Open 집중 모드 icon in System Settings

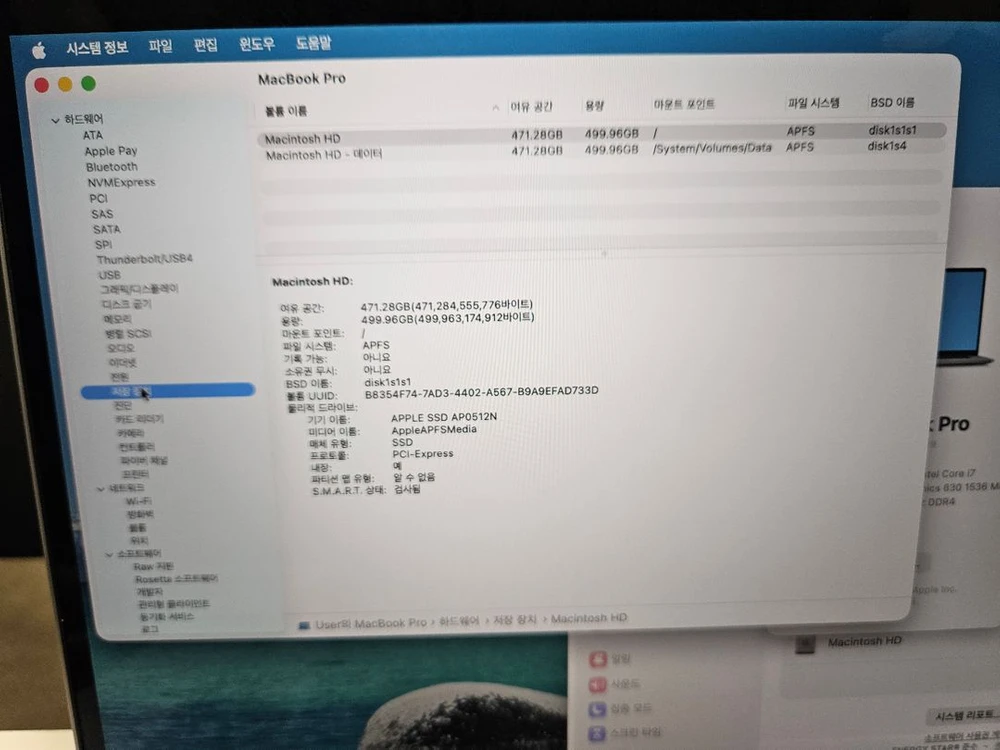pos(598,709)
